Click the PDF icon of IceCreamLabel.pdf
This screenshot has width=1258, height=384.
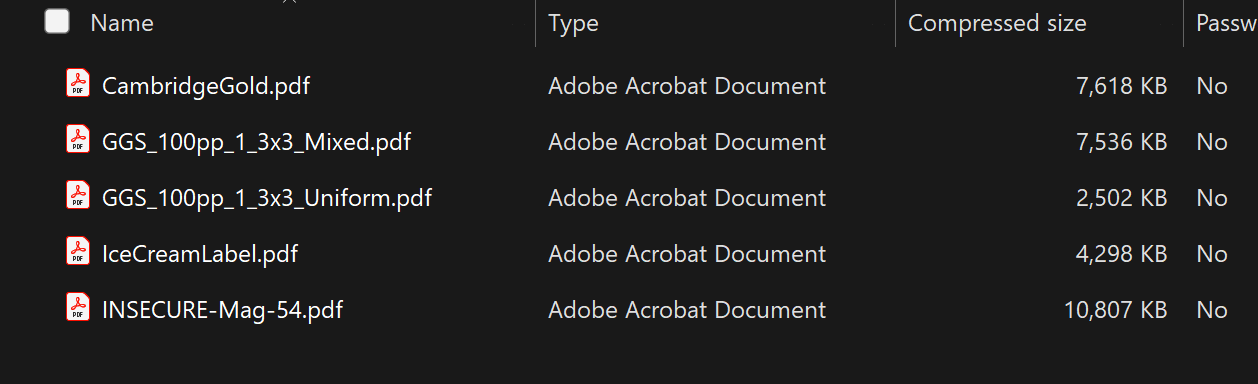(x=77, y=252)
